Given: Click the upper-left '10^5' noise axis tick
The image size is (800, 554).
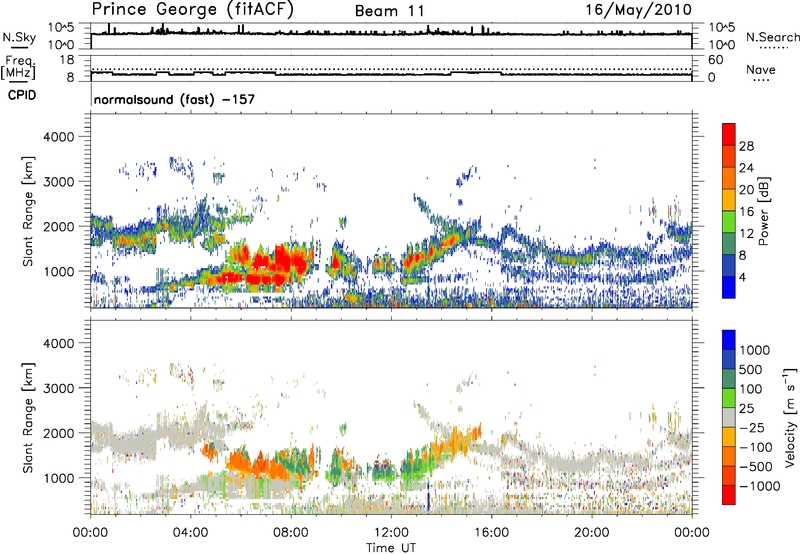Looking at the screenshot, I should pyautogui.click(x=61, y=28).
